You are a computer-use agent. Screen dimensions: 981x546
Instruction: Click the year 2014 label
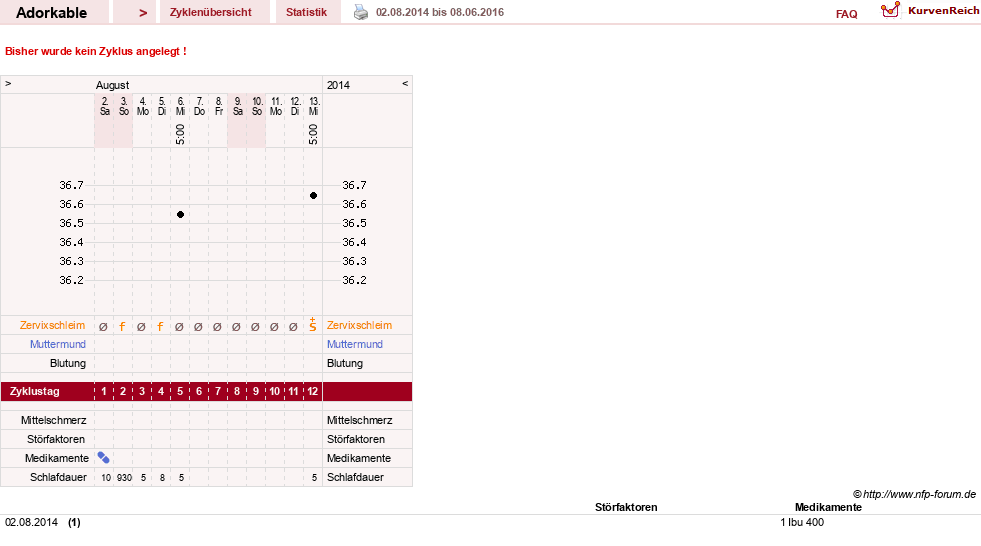pyautogui.click(x=338, y=85)
